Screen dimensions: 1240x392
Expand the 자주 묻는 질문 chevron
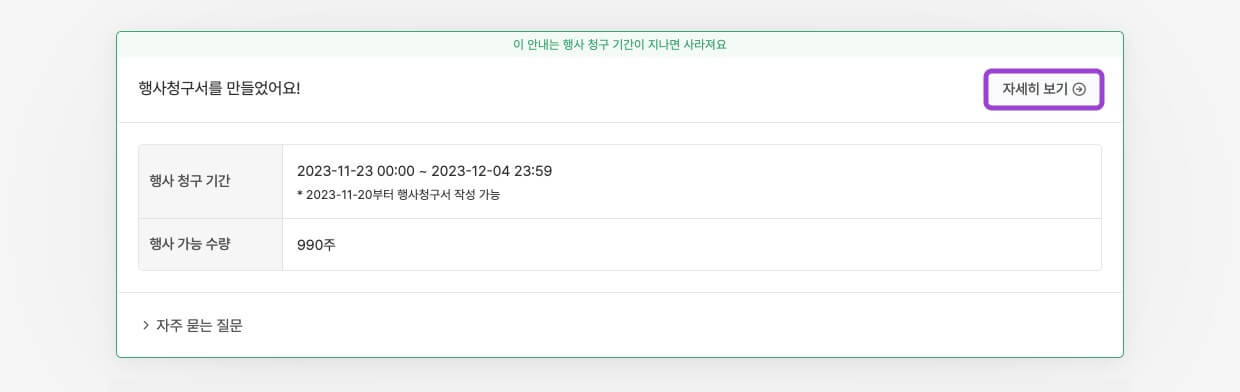click(x=146, y=325)
